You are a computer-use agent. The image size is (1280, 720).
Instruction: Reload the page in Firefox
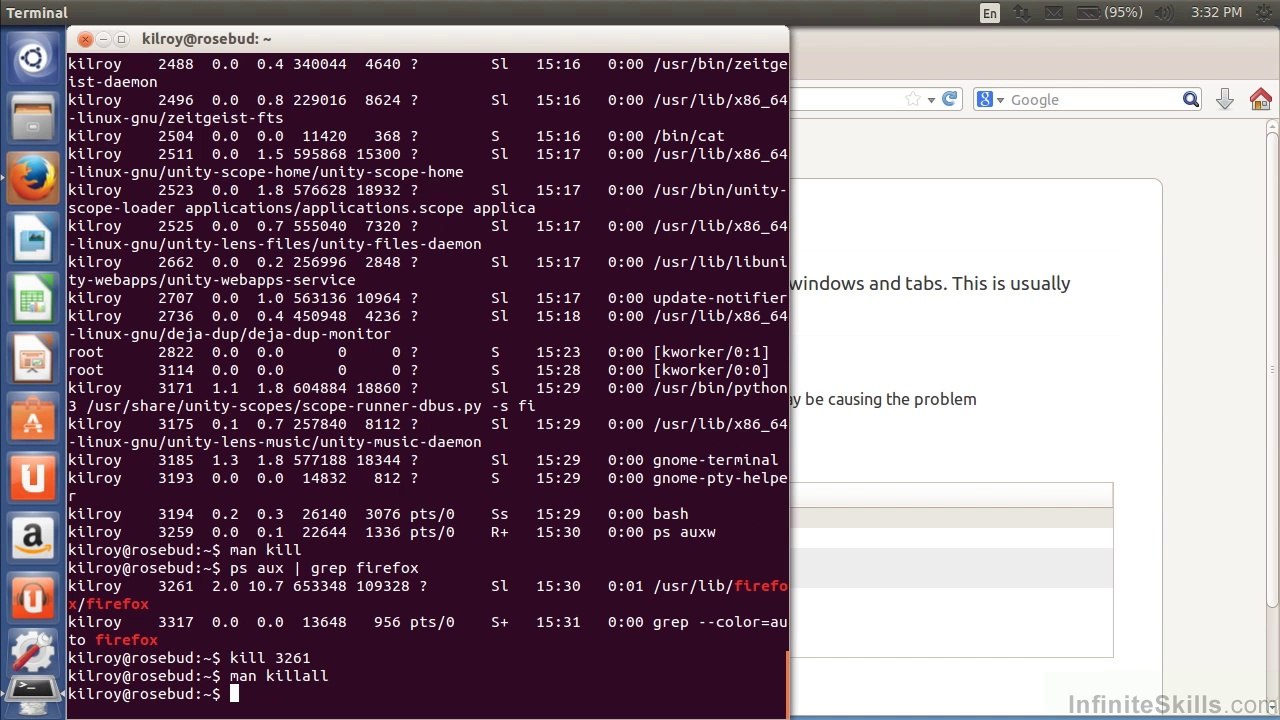950,99
